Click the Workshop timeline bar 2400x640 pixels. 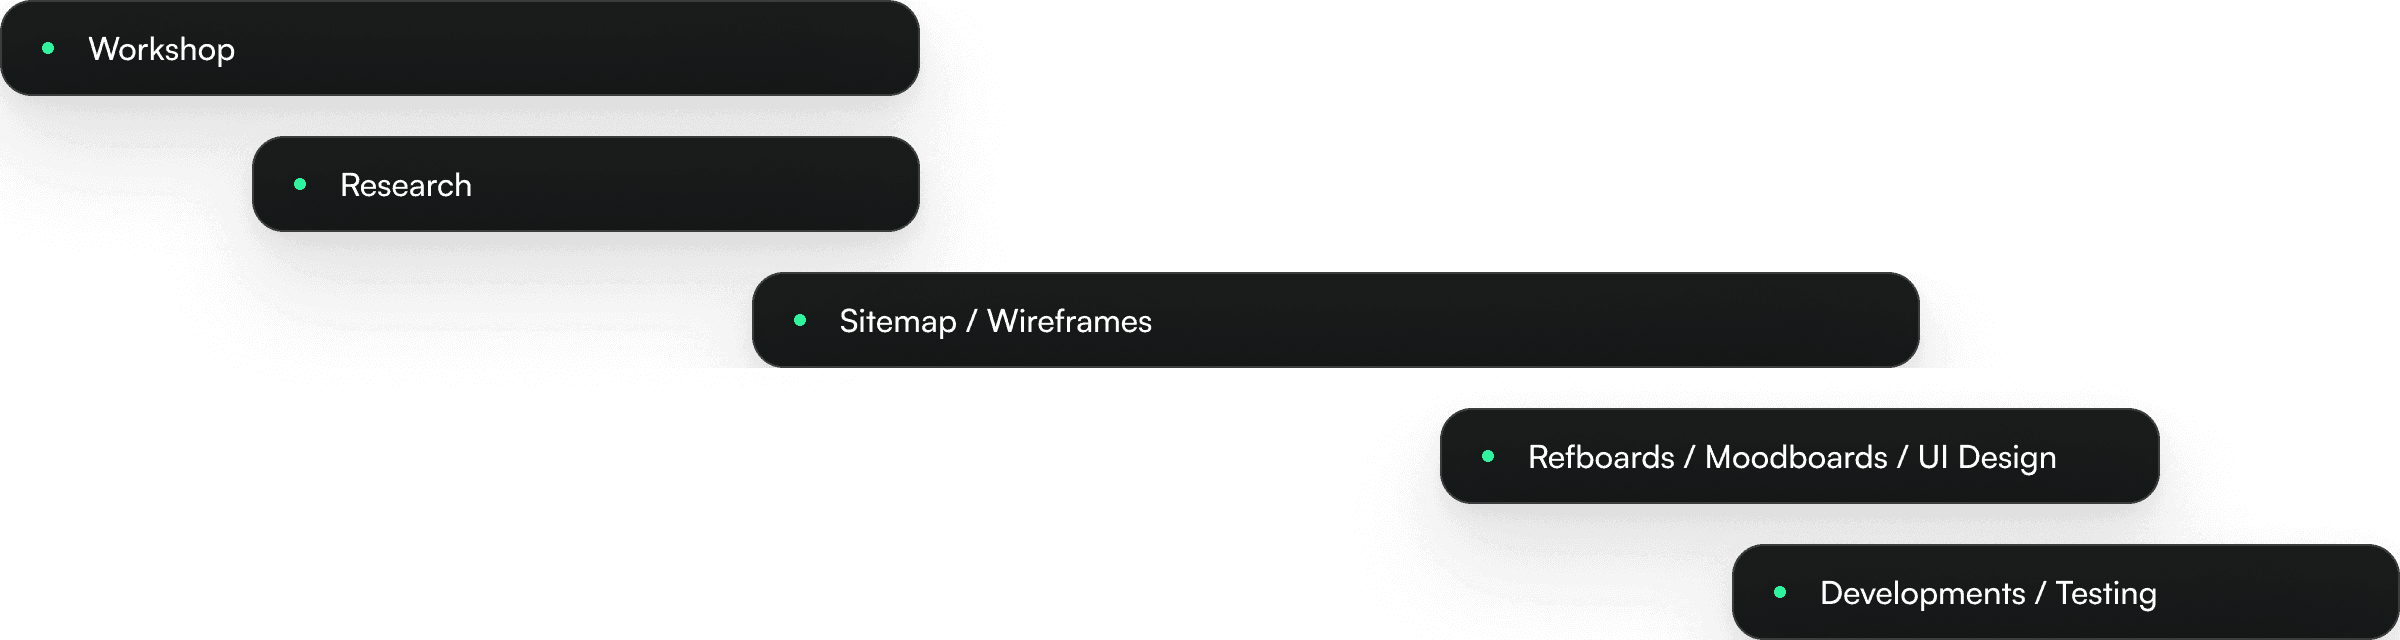(460, 48)
